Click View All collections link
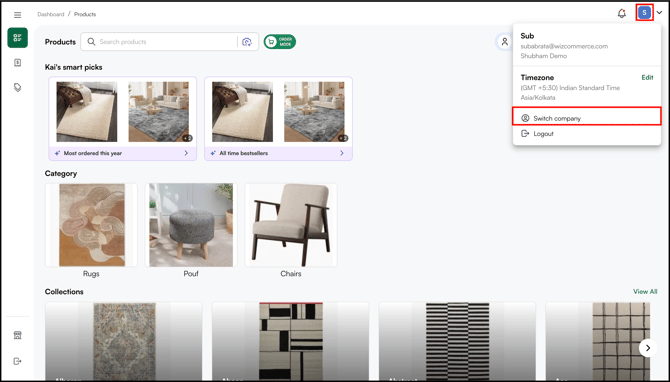Screen dimensions: 670x382 pyautogui.click(x=645, y=291)
